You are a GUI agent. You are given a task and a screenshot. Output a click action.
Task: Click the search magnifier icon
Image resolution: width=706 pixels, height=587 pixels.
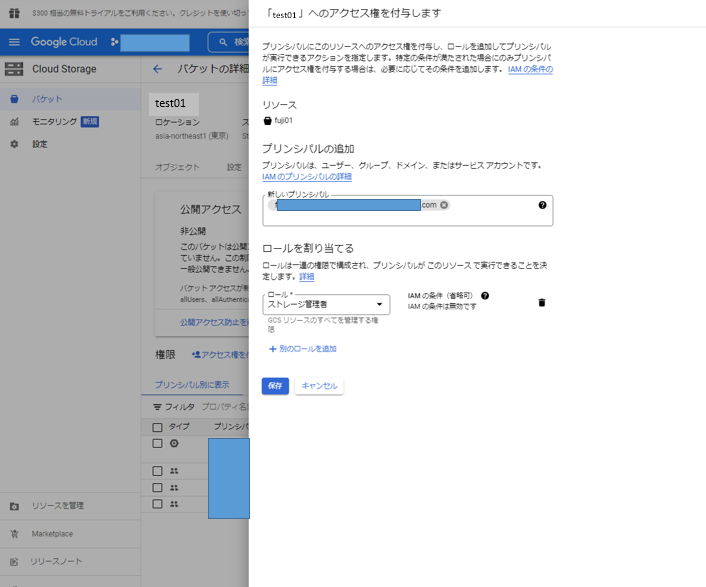[x=223, y=42]
